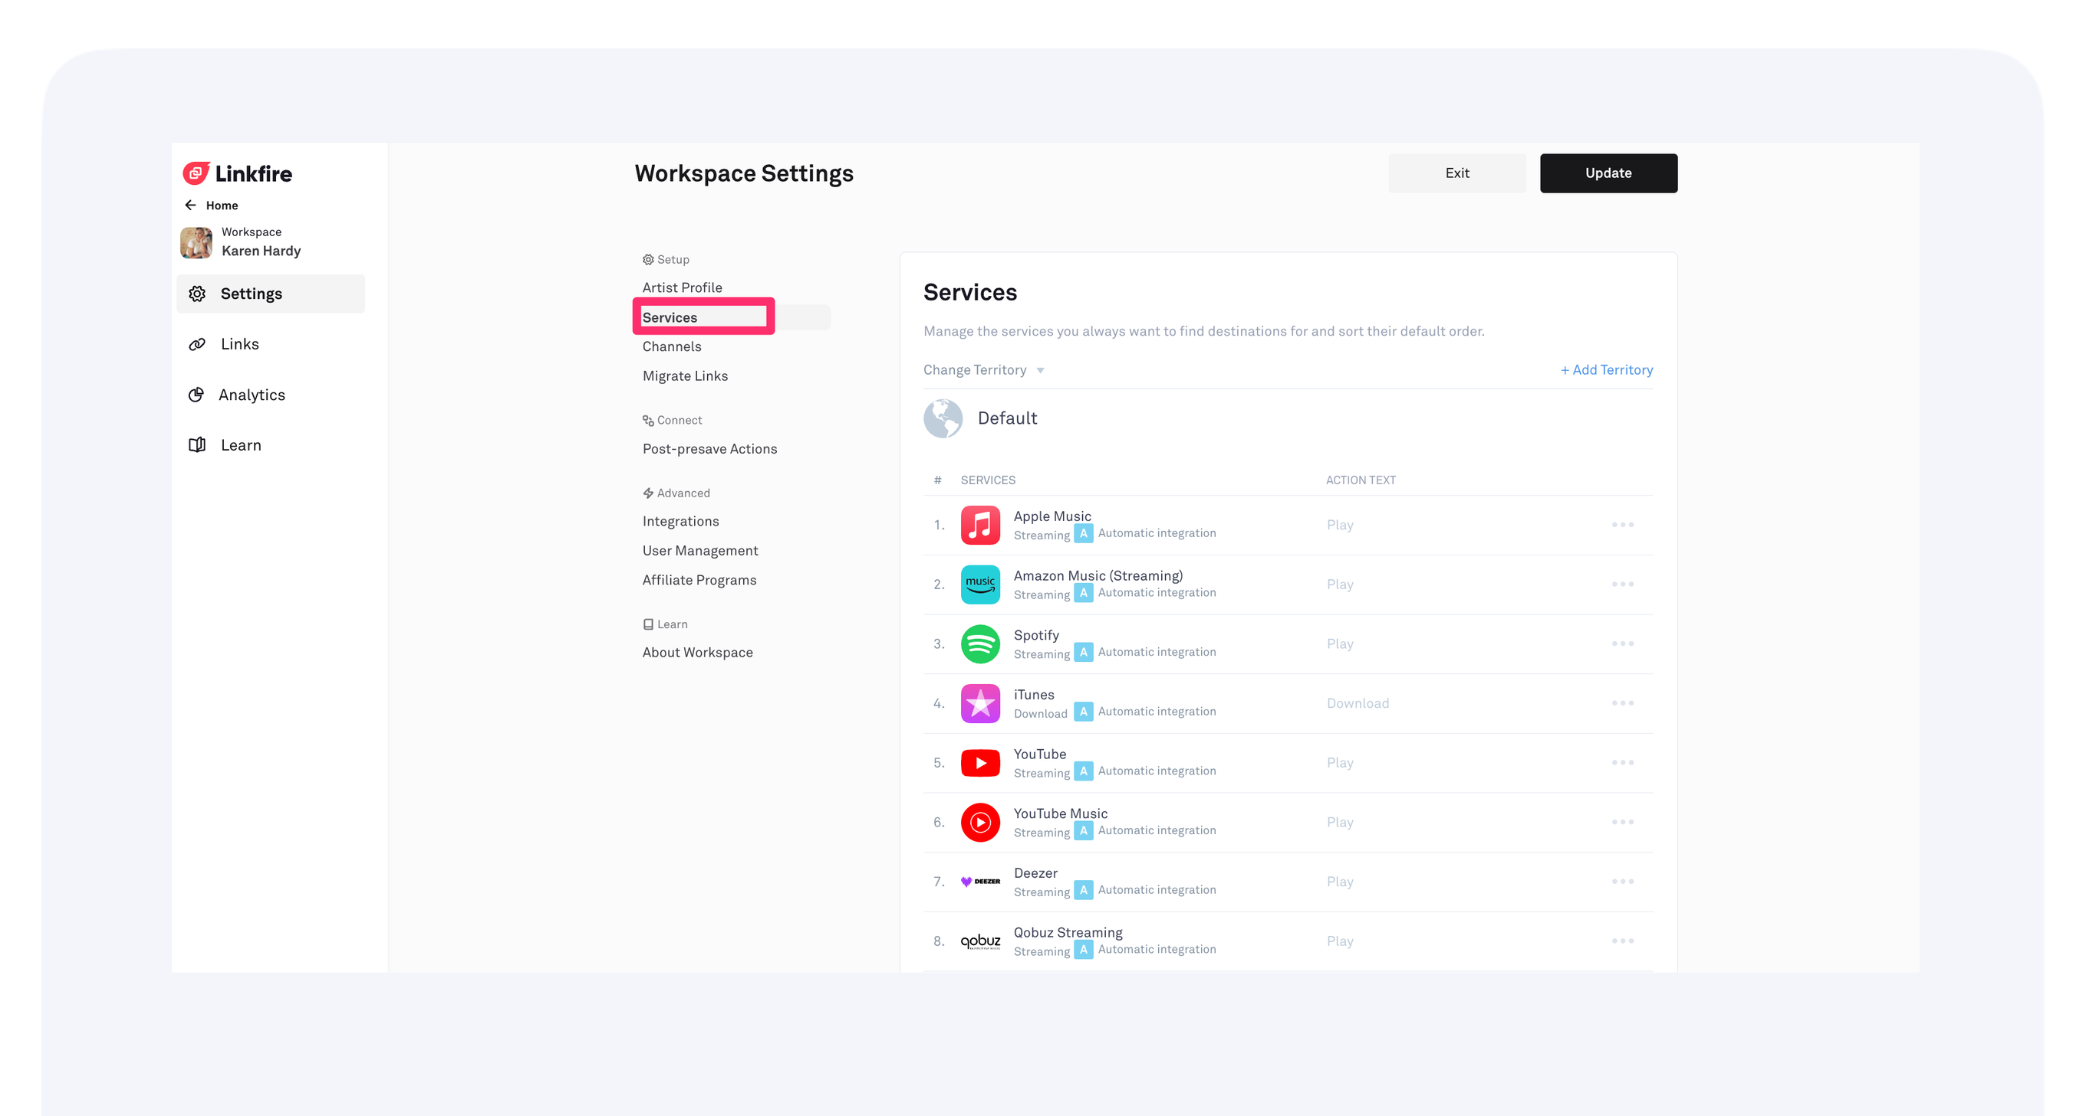Image resolution: width=2092 pixels, height=1116 pixels.
Task: Click the Amazon Music icon
Action: pyautogui.click(x=979, y=584)
